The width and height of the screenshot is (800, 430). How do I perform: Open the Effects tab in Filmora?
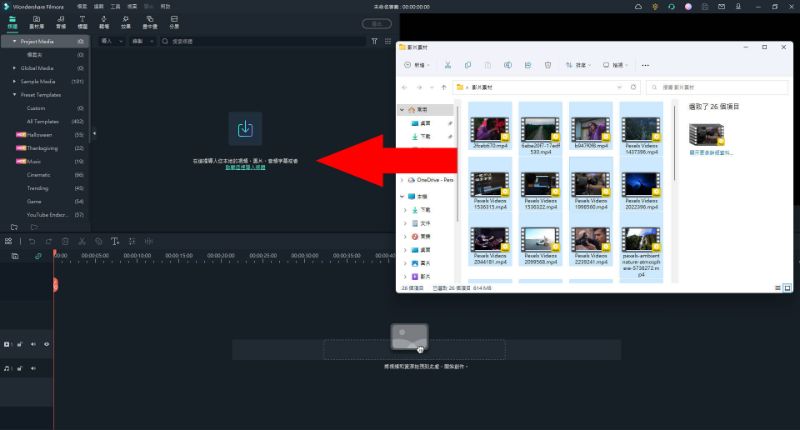click(x=126, y=22)
